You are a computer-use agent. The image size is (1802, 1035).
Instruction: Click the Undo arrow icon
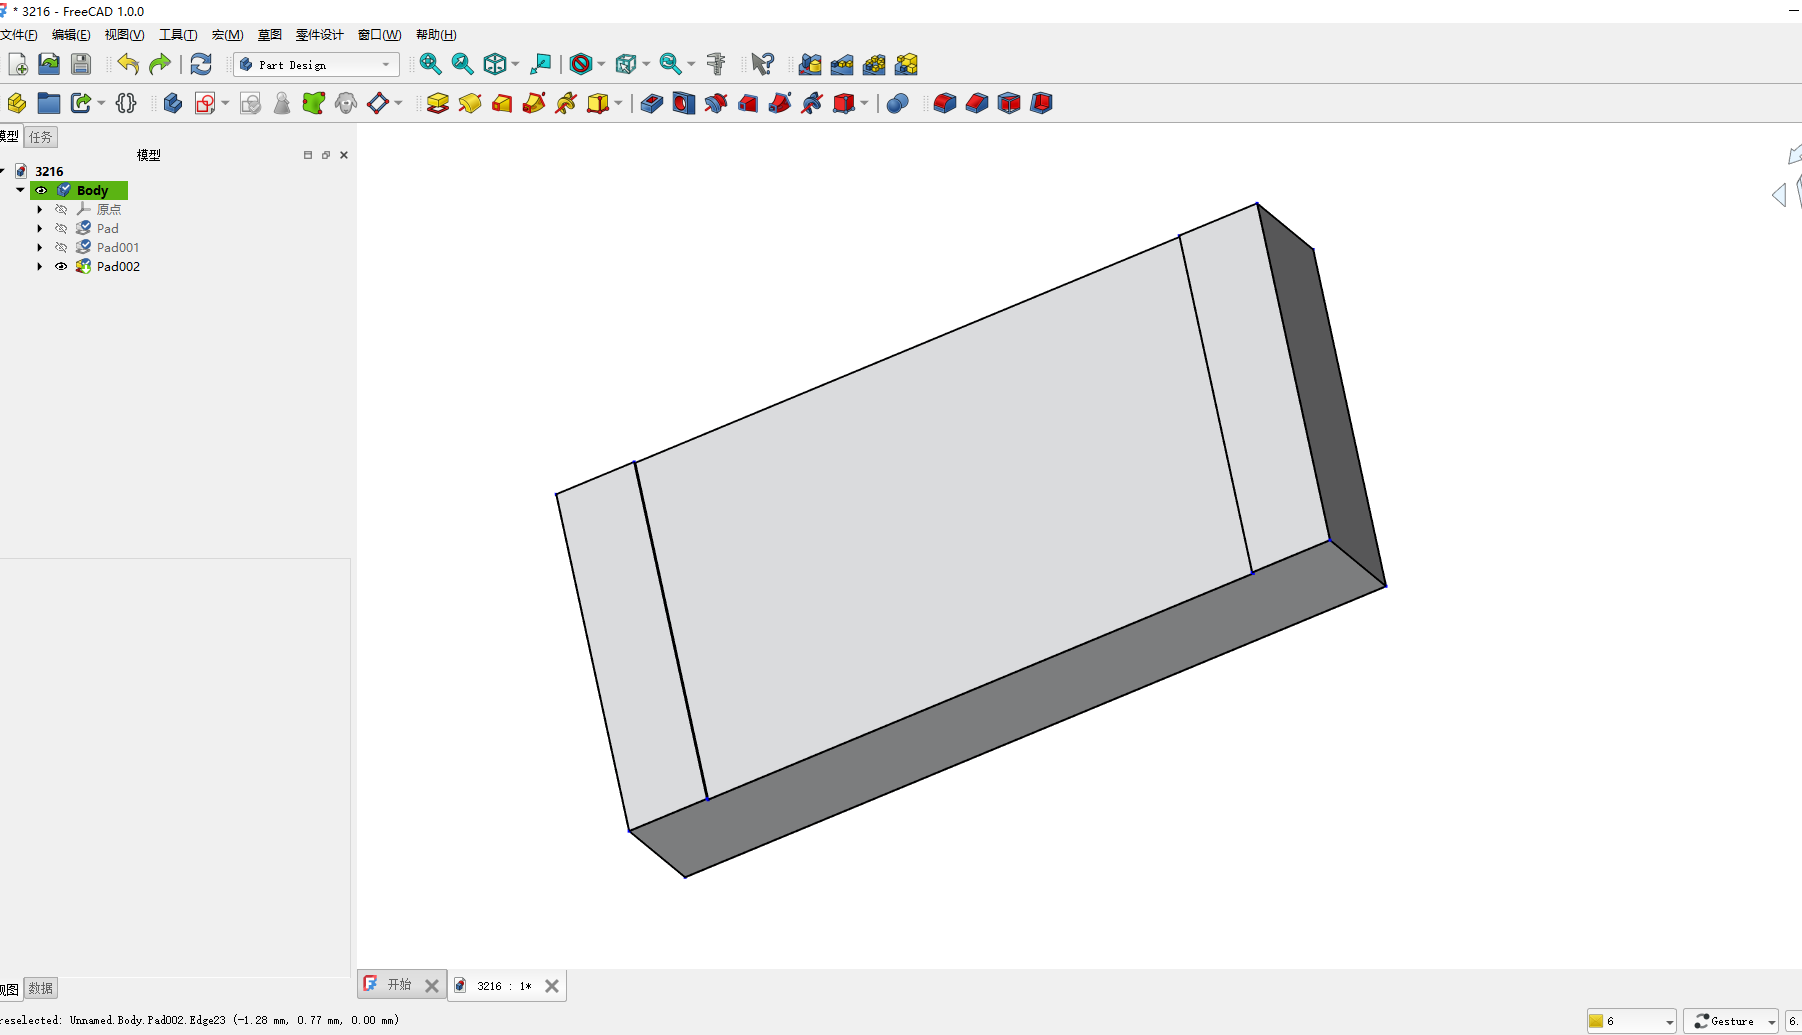point(128,64)
